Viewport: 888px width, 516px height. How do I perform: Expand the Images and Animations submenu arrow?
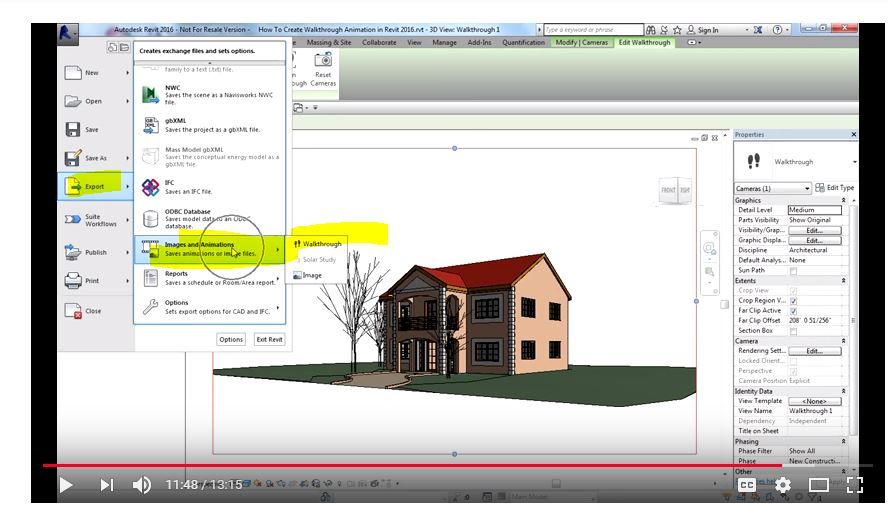[x=278, y=249]
